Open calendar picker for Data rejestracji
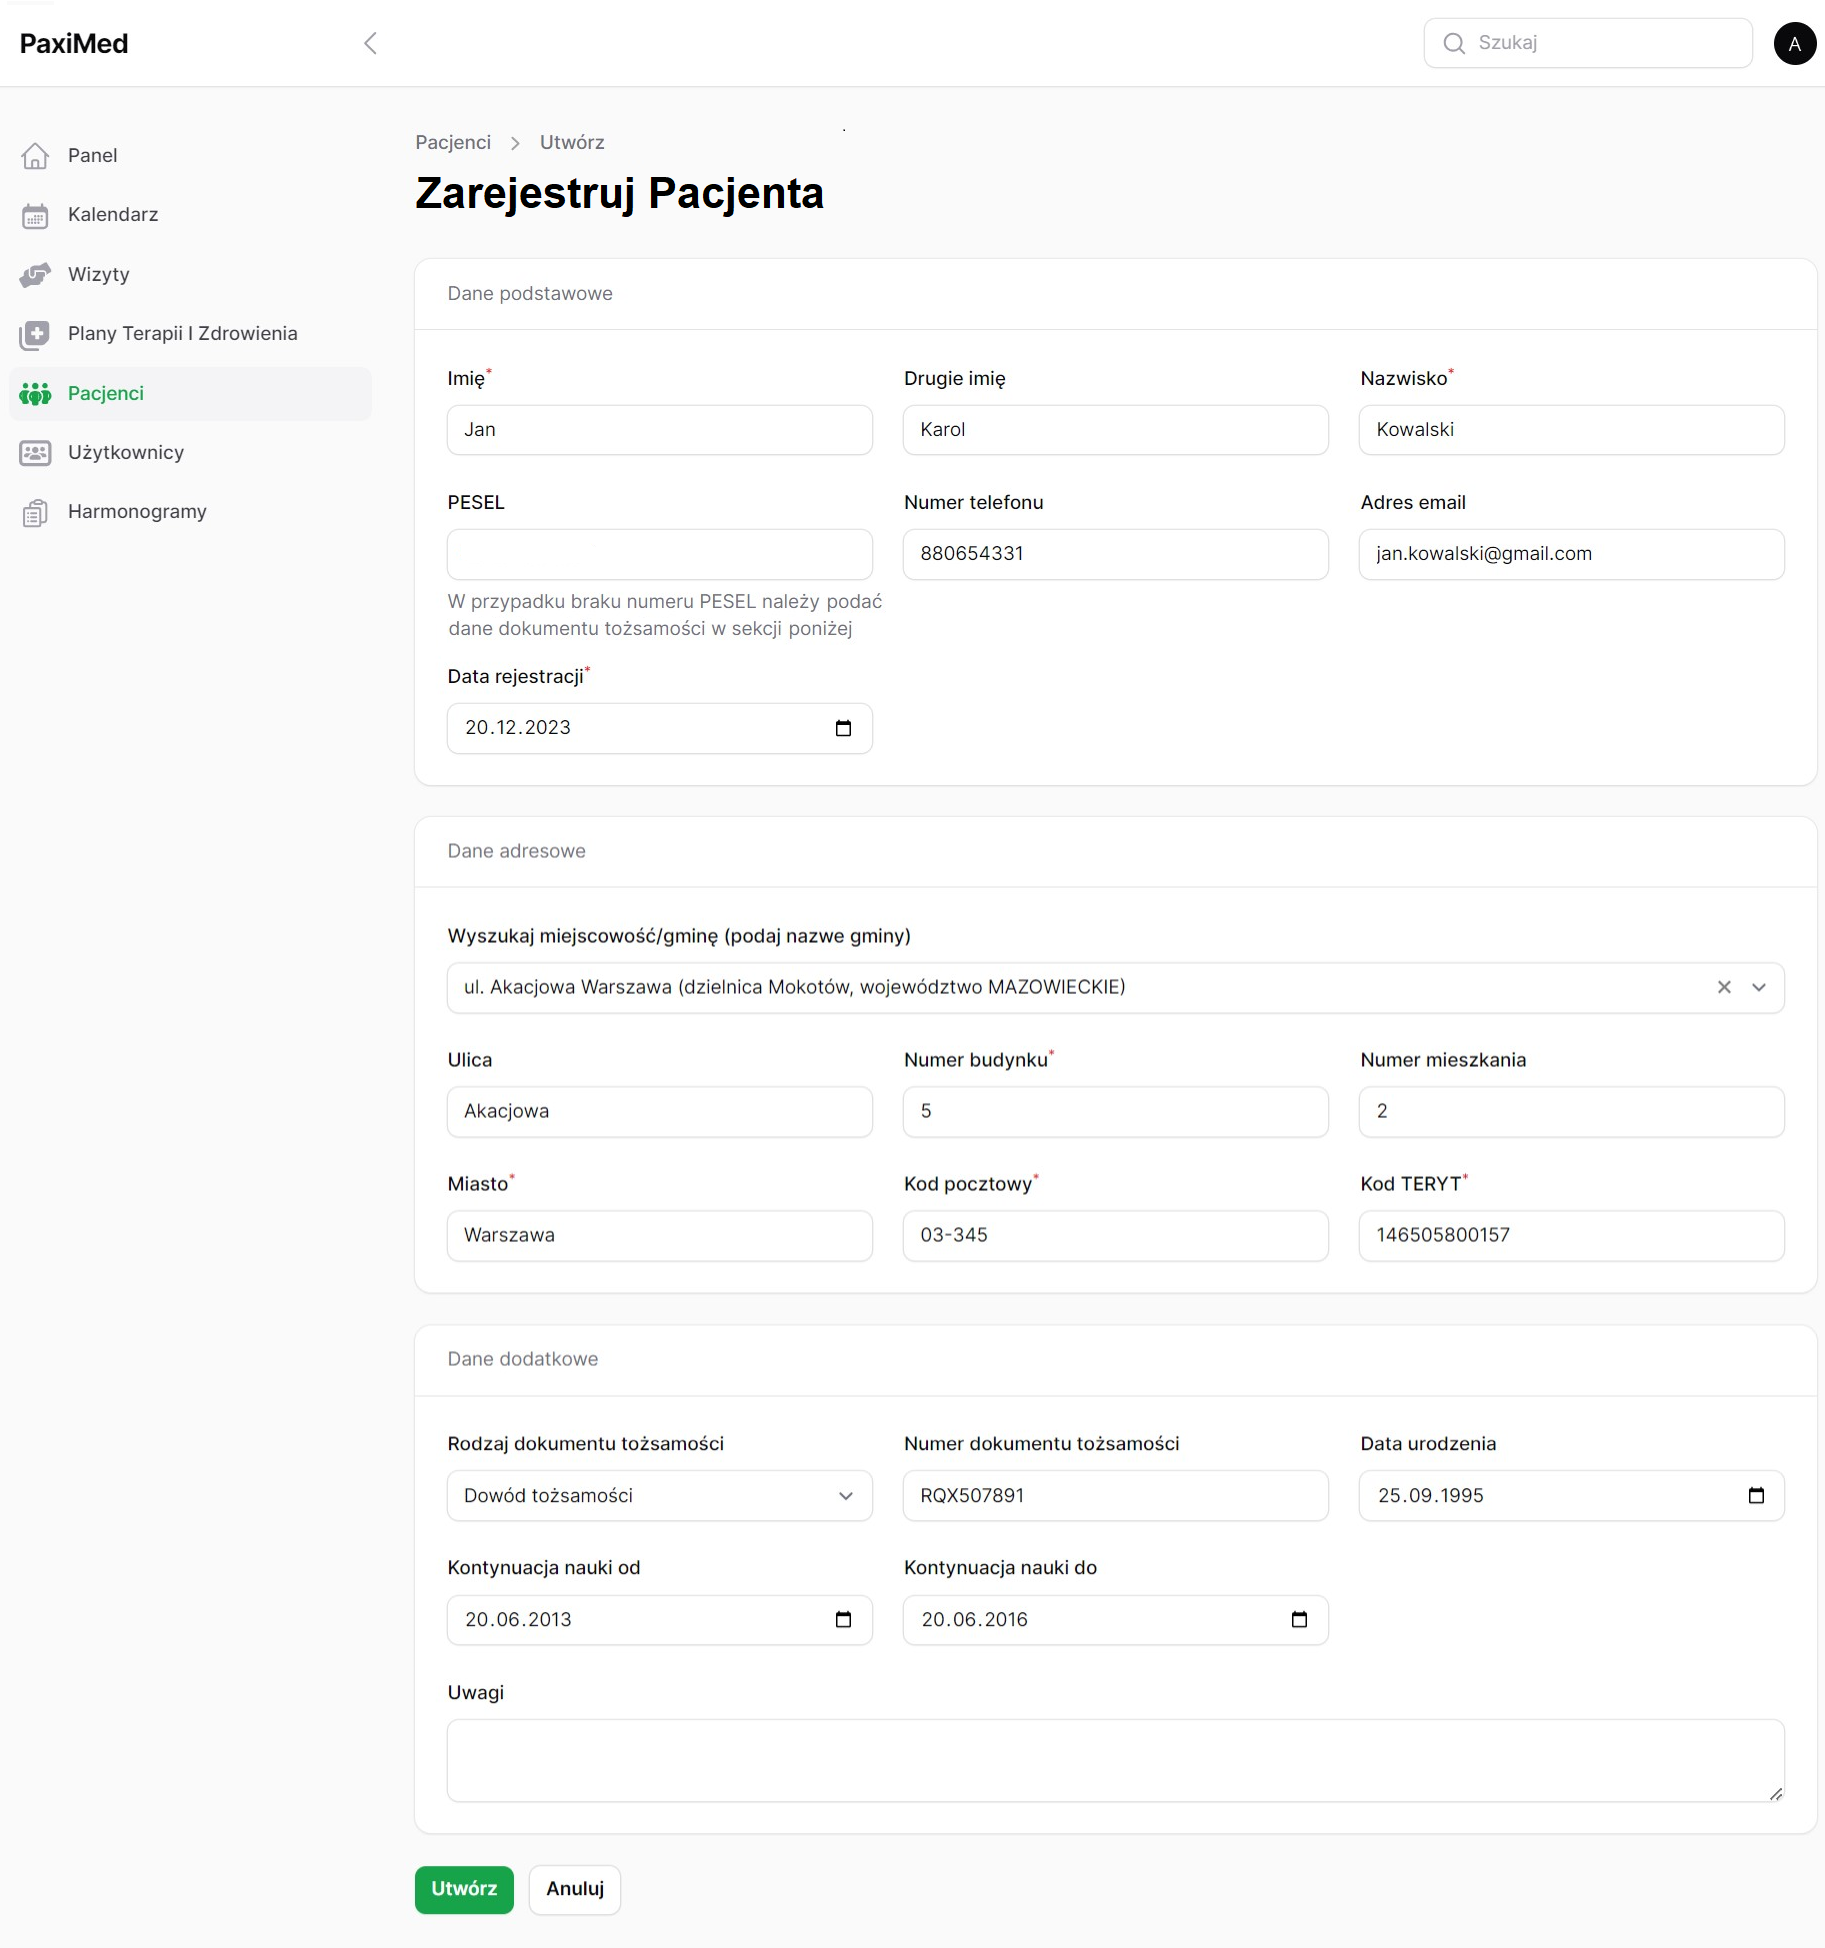Screen dimensions: 1825x1948 pyautogui.click(x=843, y=728)
